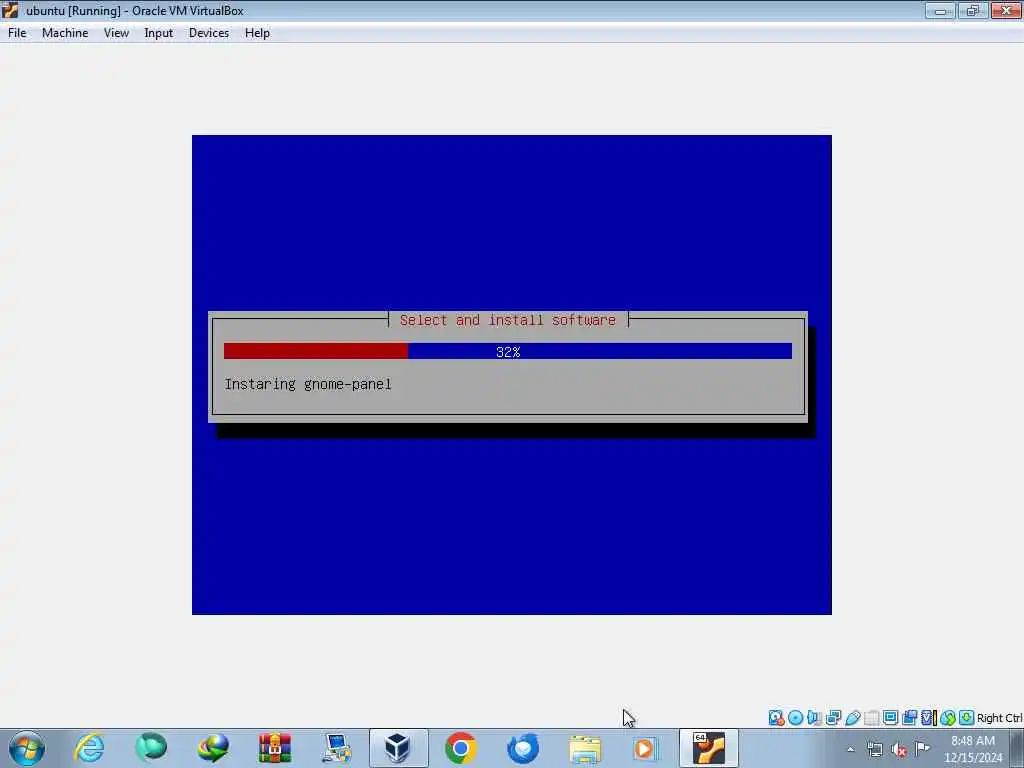Image resolution: width=1024 pixels, height=768 pixels.
Task: Open the Machine menu
Action: 65,33
